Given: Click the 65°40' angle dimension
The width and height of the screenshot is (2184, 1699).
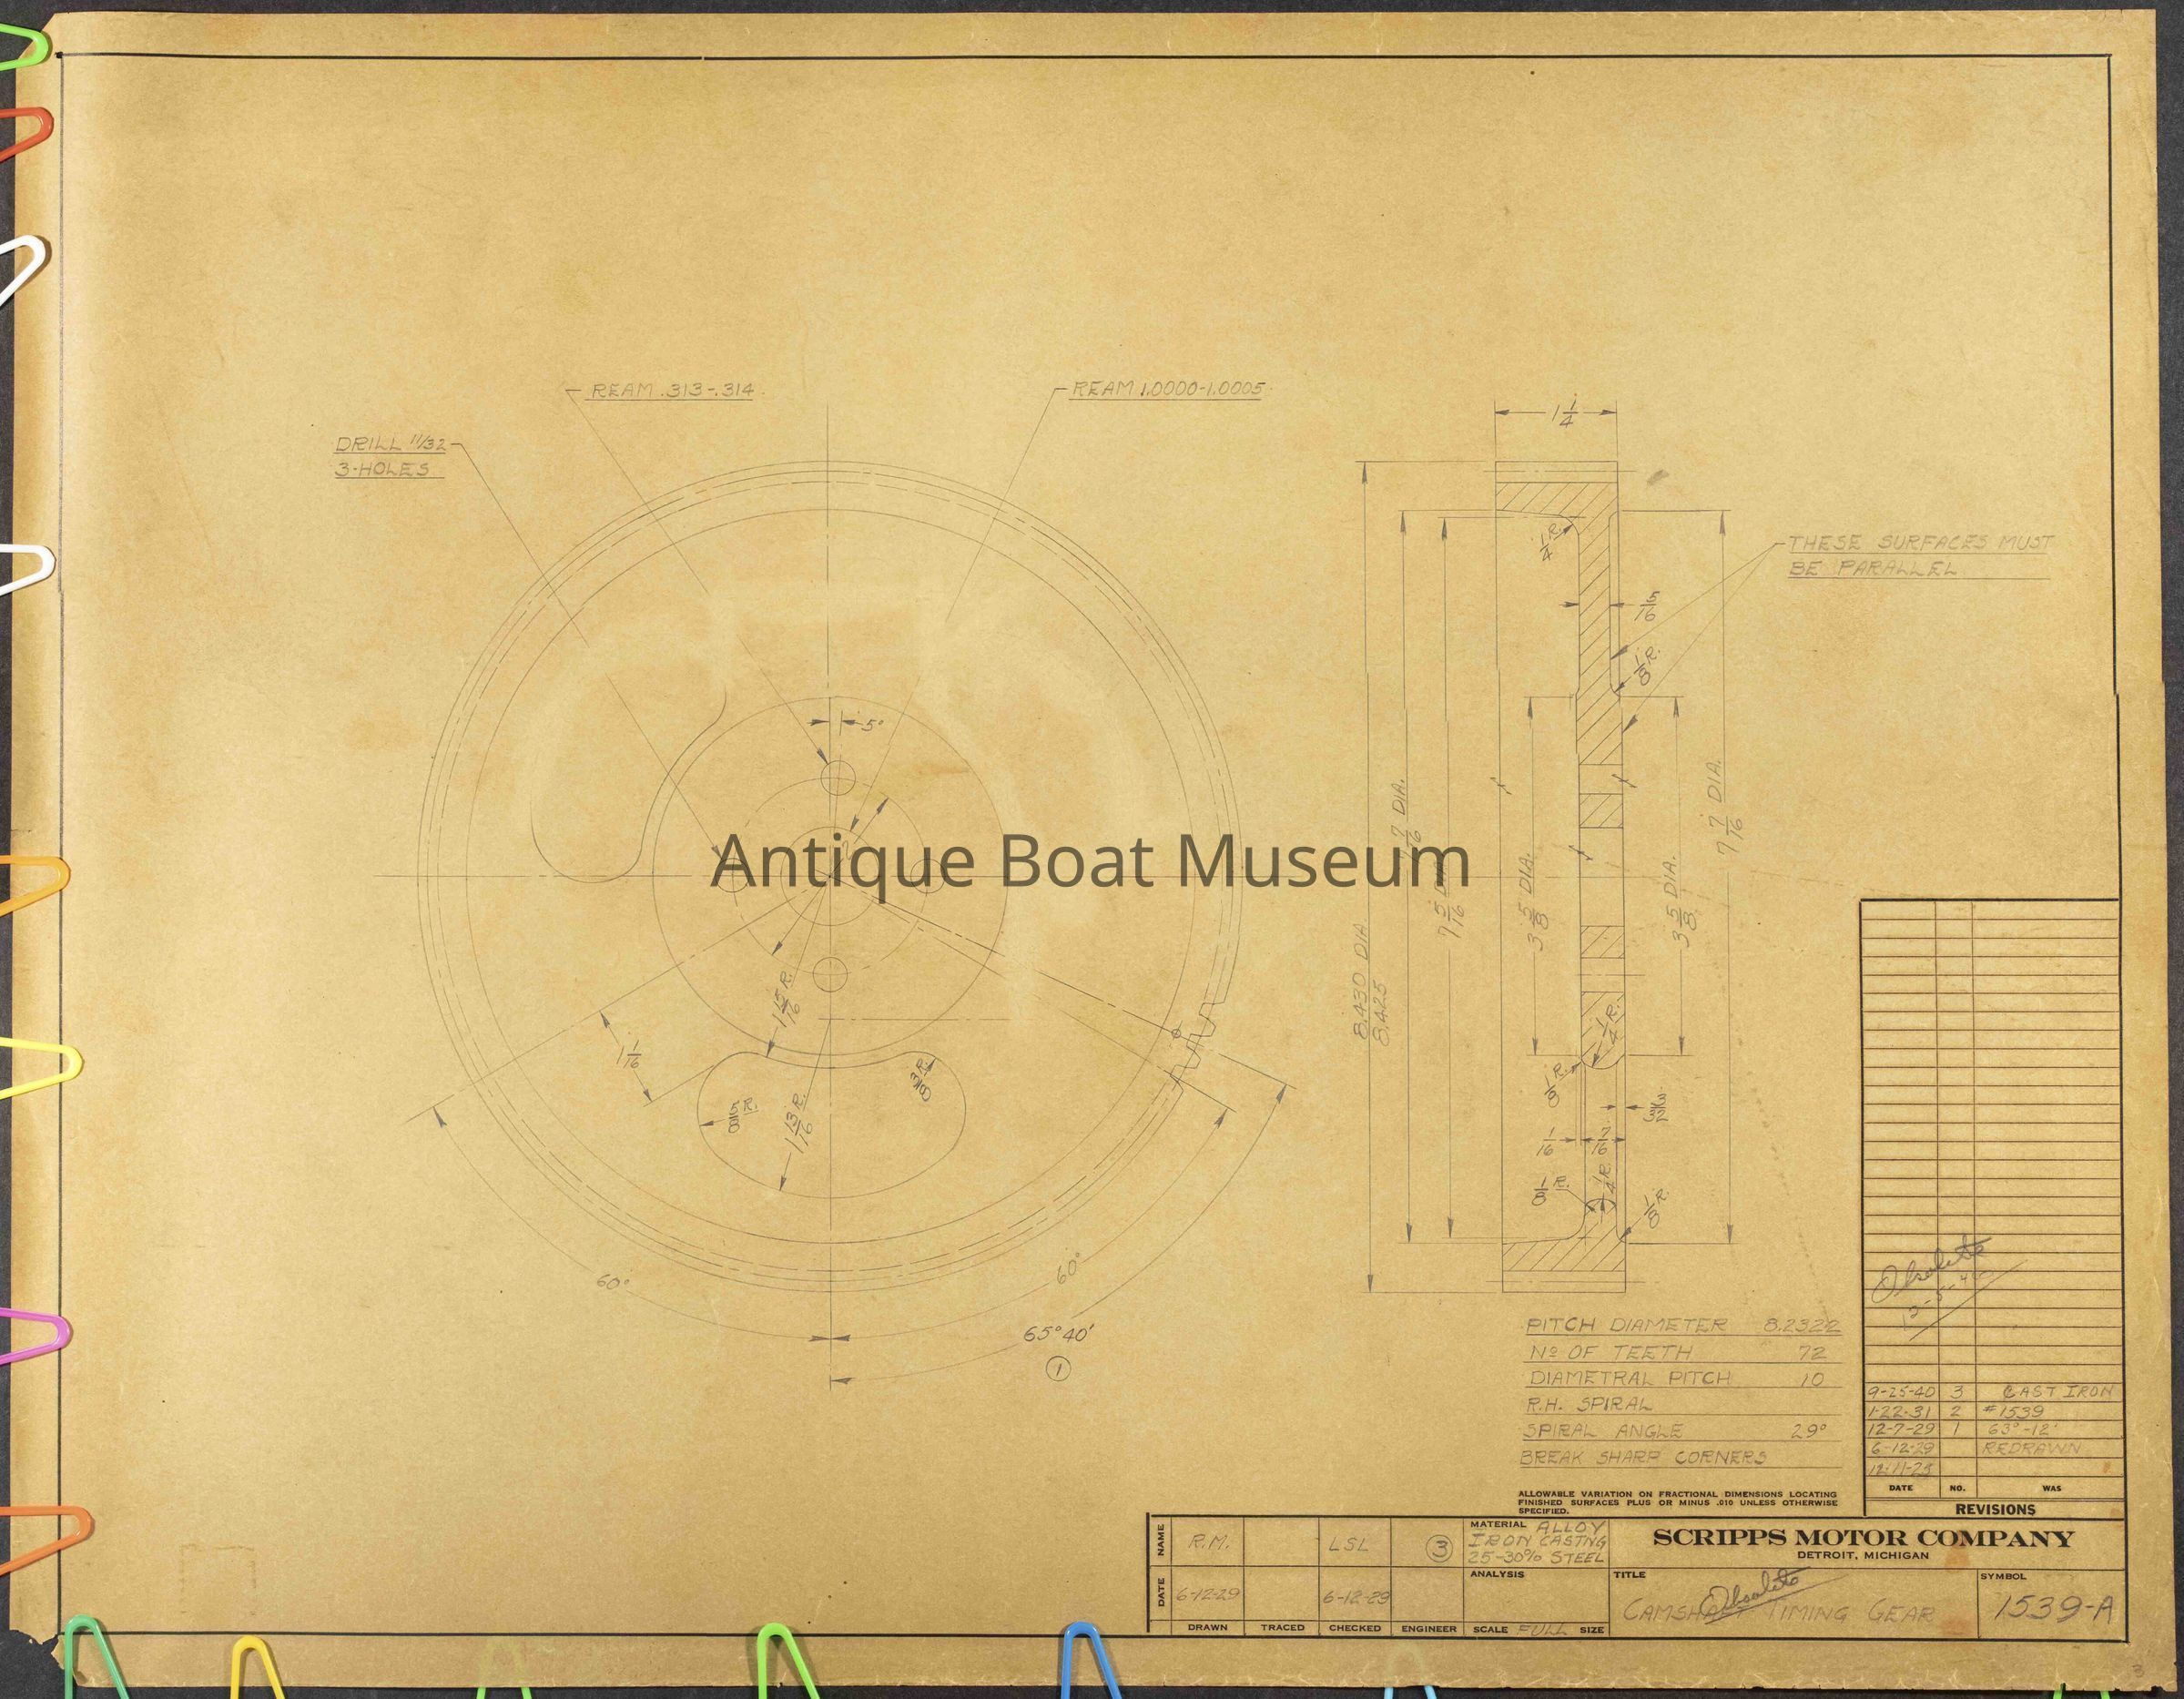Looking at the screenshot, I should point(1060,1333).
